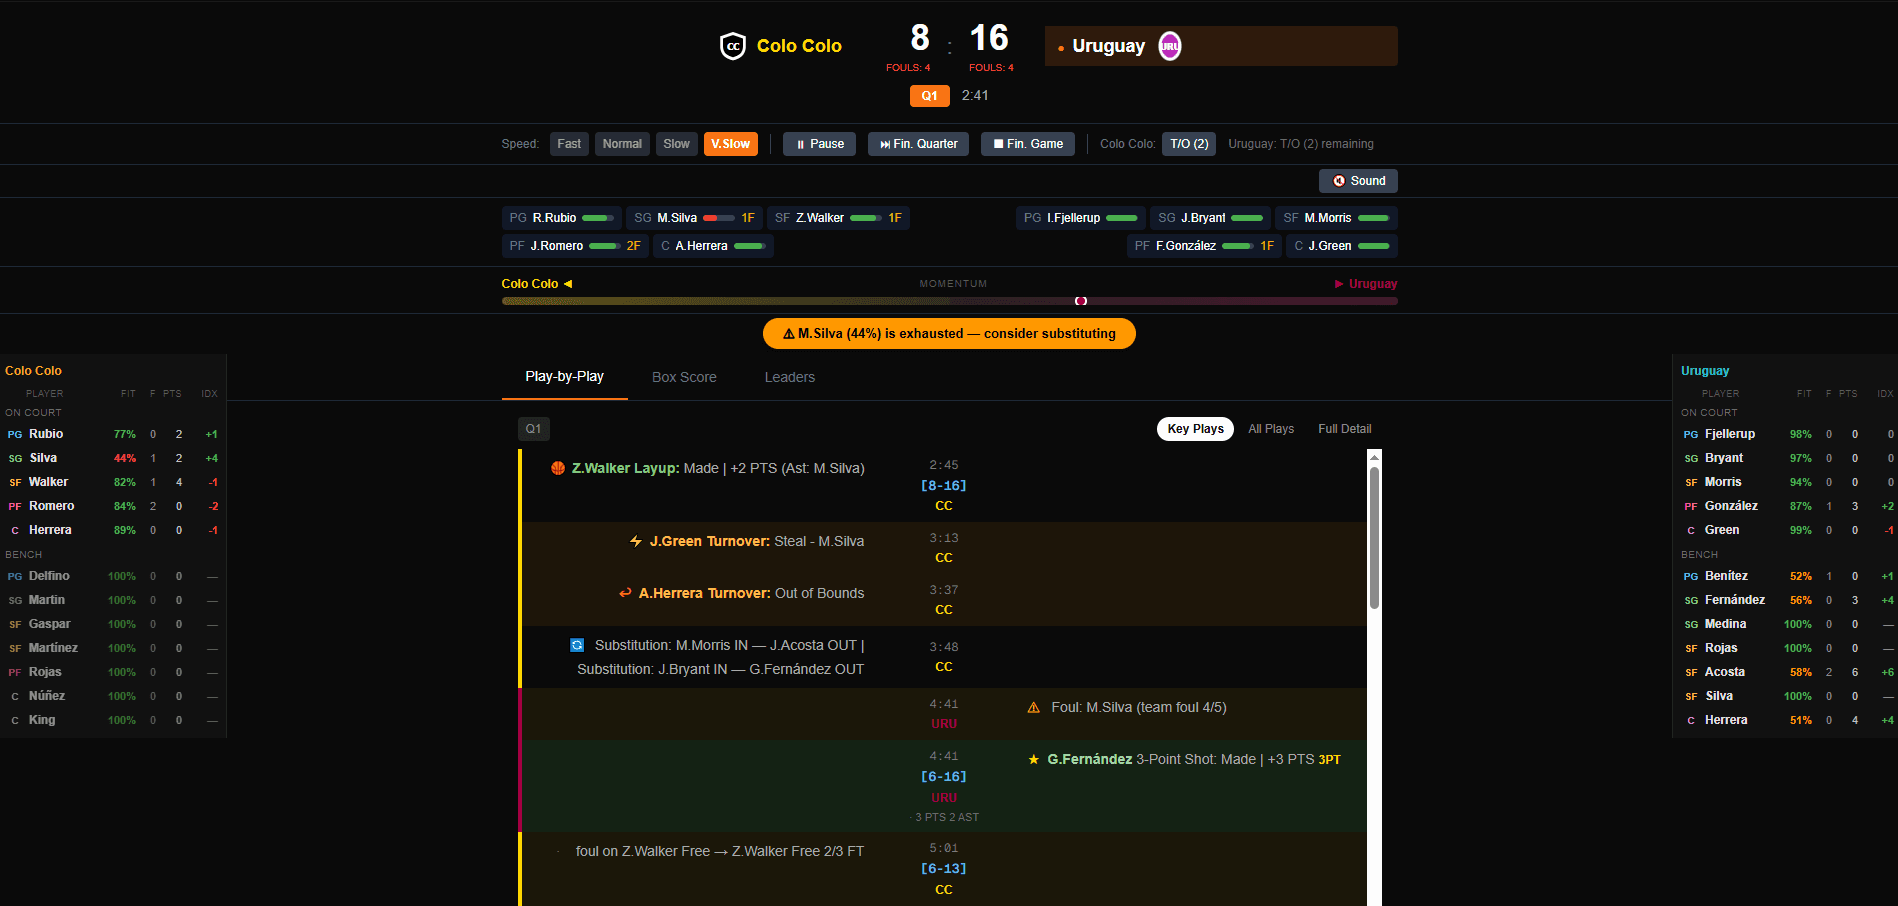Toggle the Sound button
Image resolution: width=1898 pixels, height=906 pixels.
[1358, 181]
